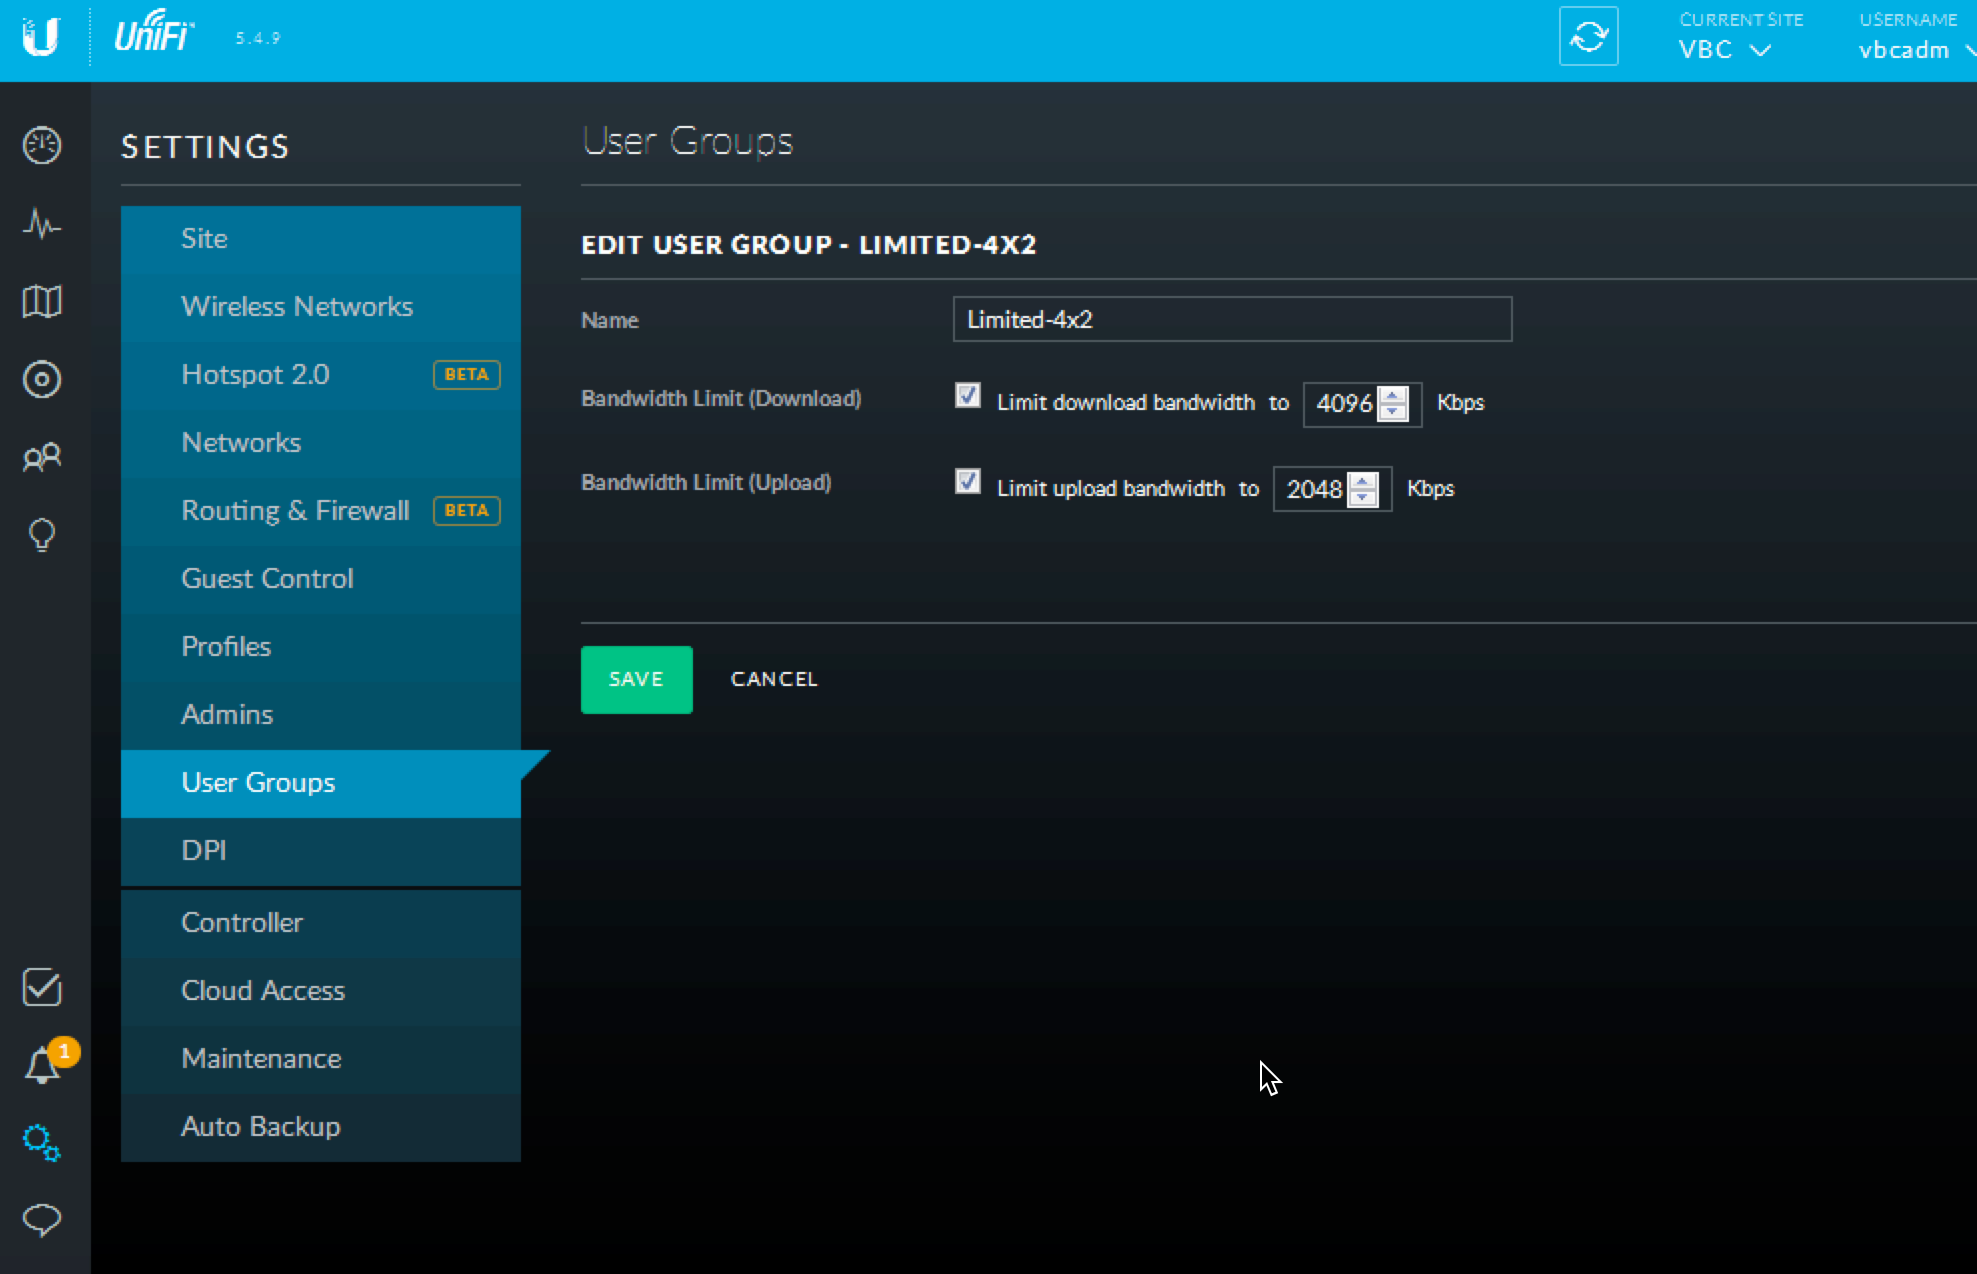The image size is (1977, 1274).
Task: Click the refresh icon in header
Action: click(1588, 37)
